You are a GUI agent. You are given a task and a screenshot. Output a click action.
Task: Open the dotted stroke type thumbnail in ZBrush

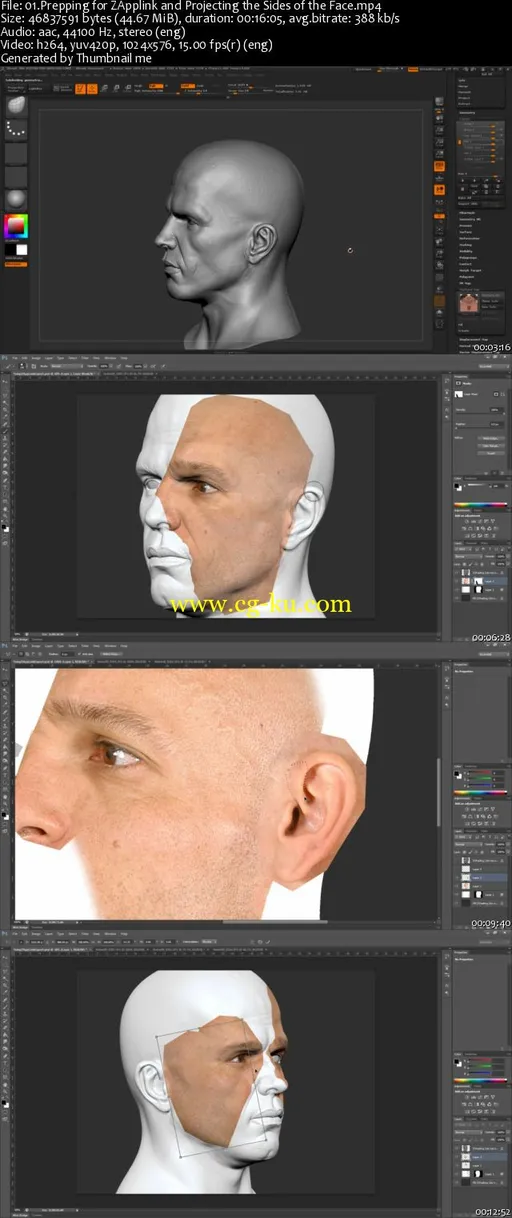tap(16, 130)
